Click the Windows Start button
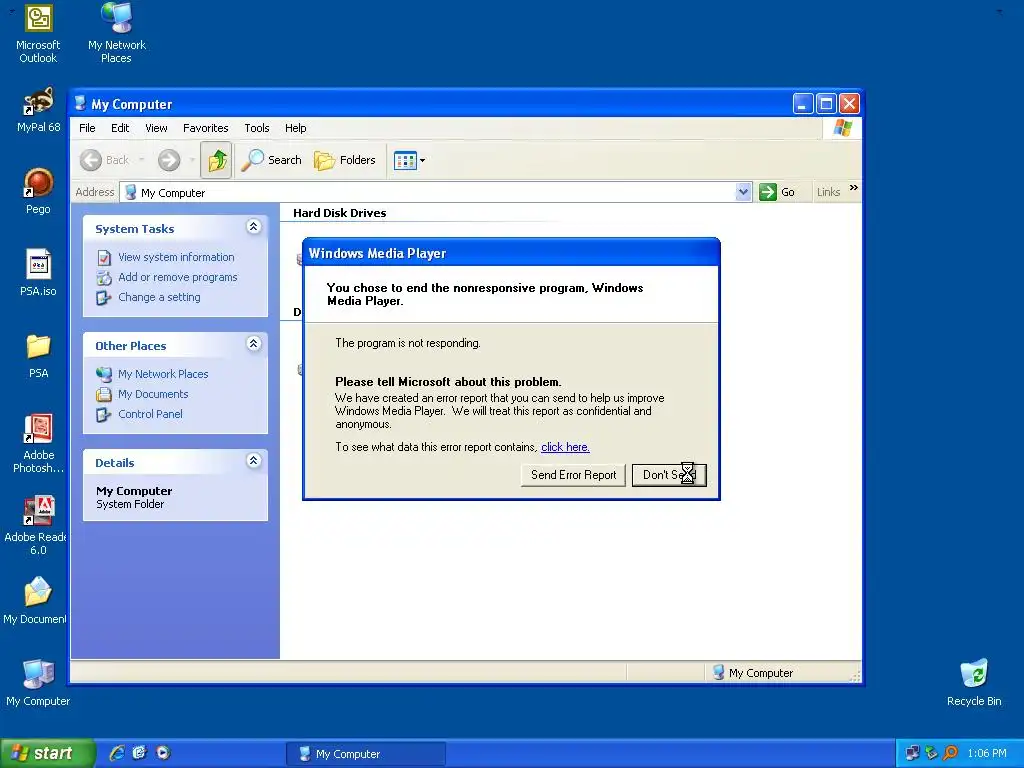The height and width of the screenshot is (768, 1024). coord(47,753)
